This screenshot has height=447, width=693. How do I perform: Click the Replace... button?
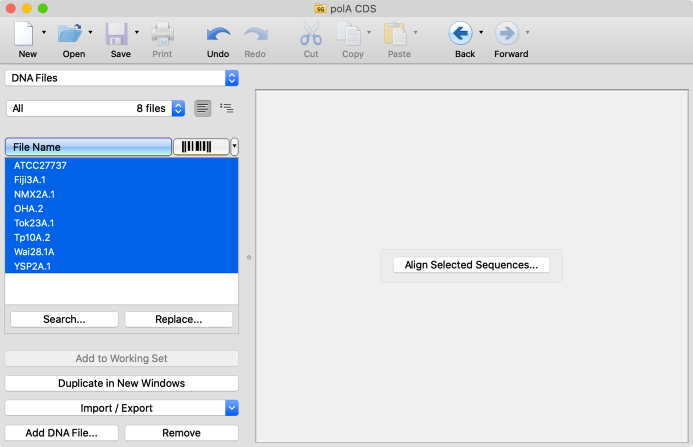[179, 319]
